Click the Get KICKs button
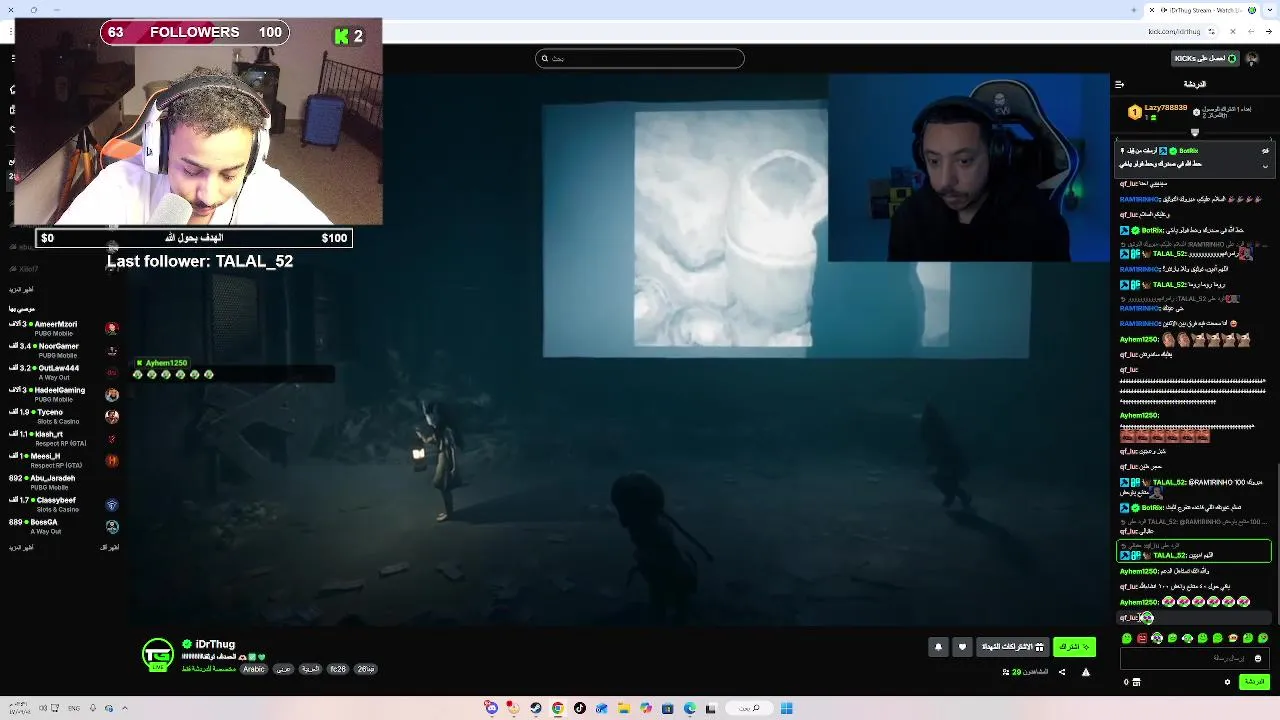 point(1205,58)
